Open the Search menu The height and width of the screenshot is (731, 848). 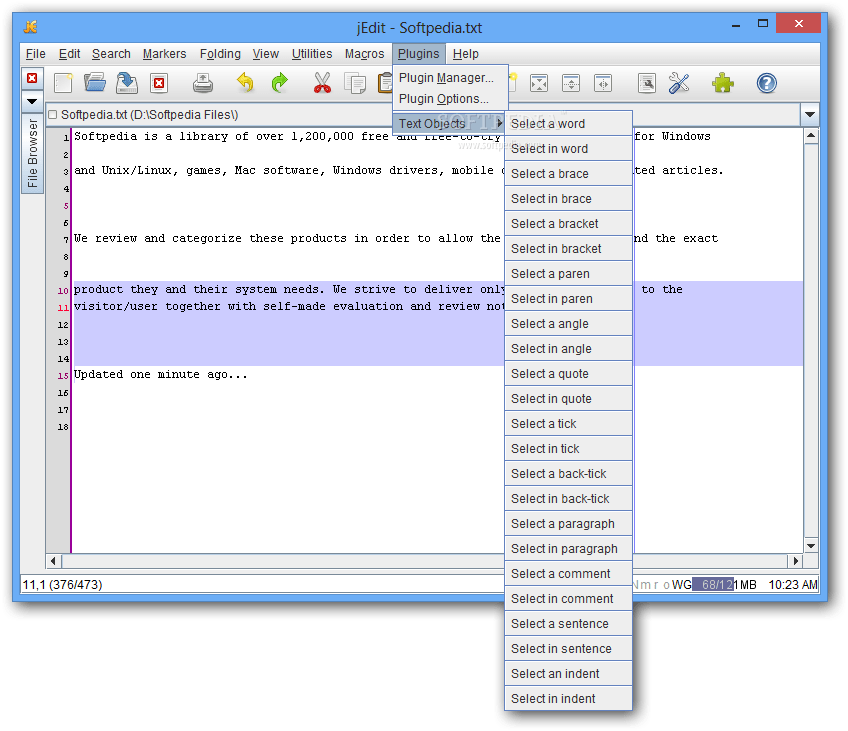(x=111, y=54)
